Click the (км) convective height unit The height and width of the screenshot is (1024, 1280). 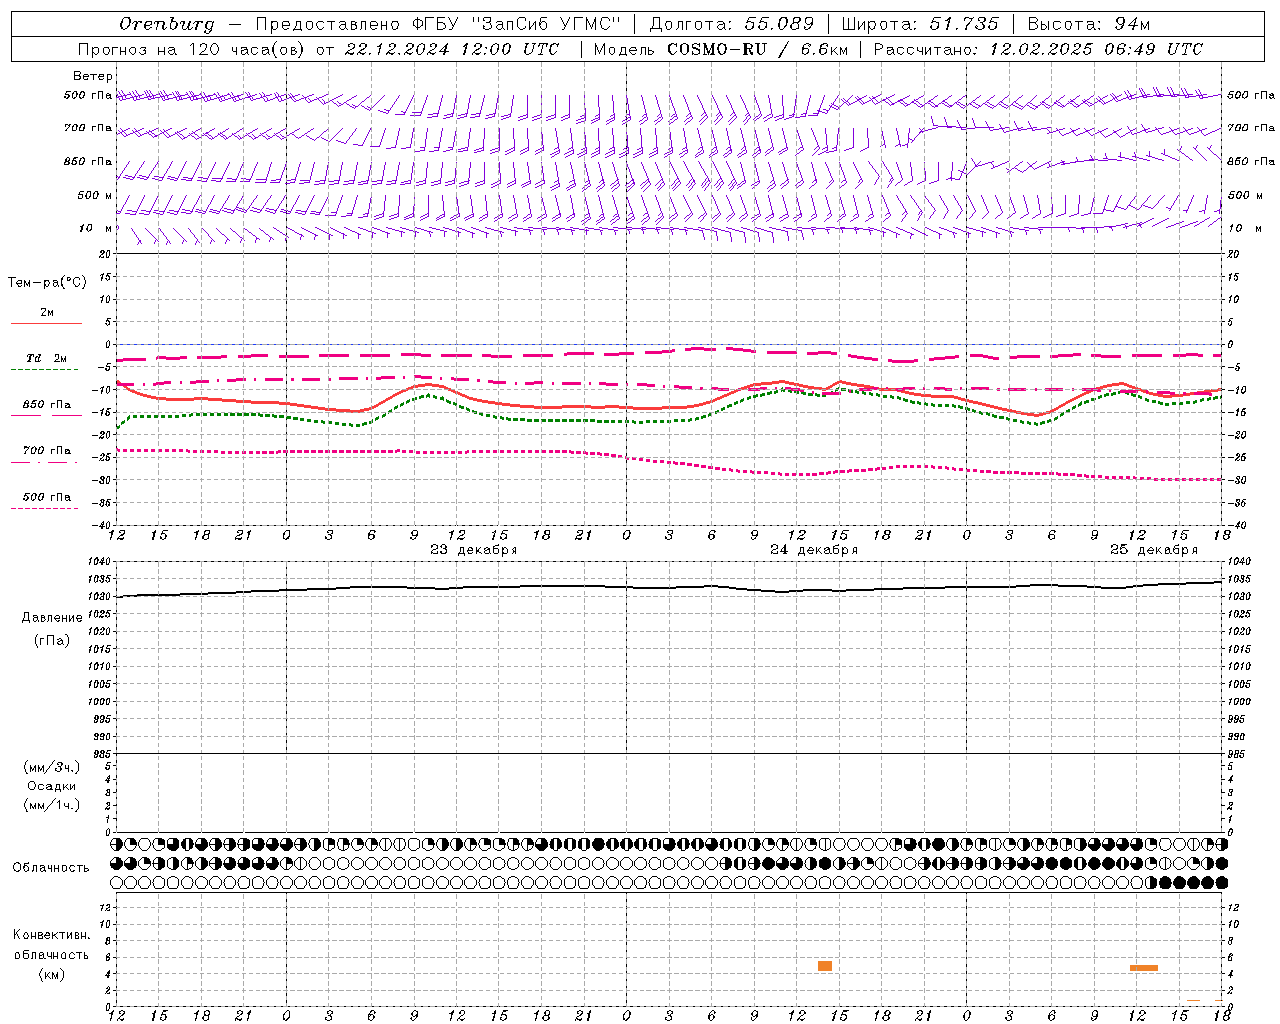click(x=51, y=974)
